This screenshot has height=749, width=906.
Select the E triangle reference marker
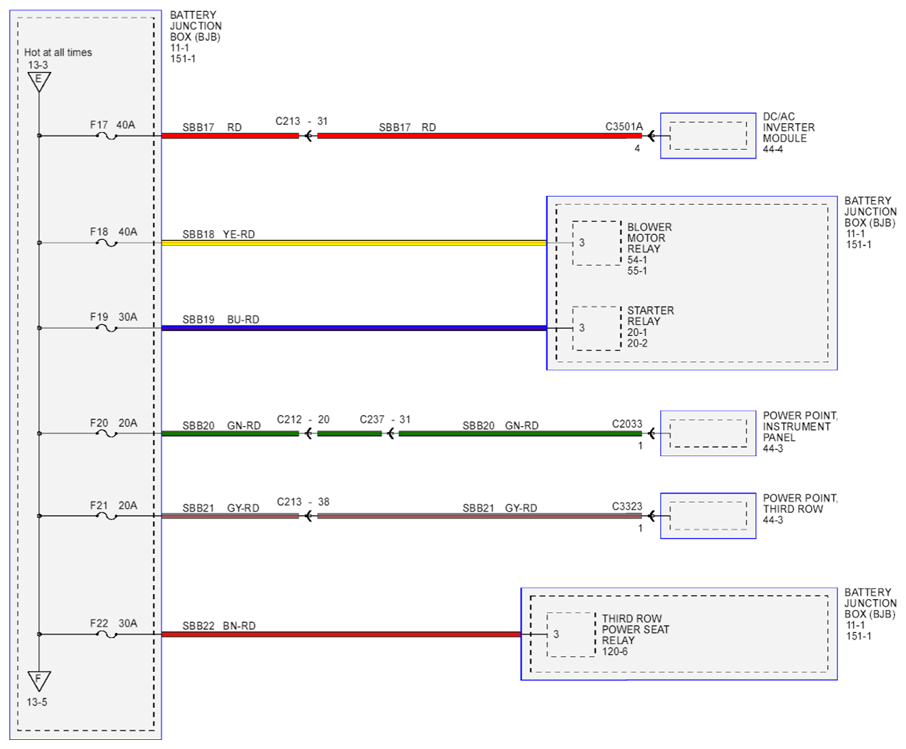tap(39, 81)
